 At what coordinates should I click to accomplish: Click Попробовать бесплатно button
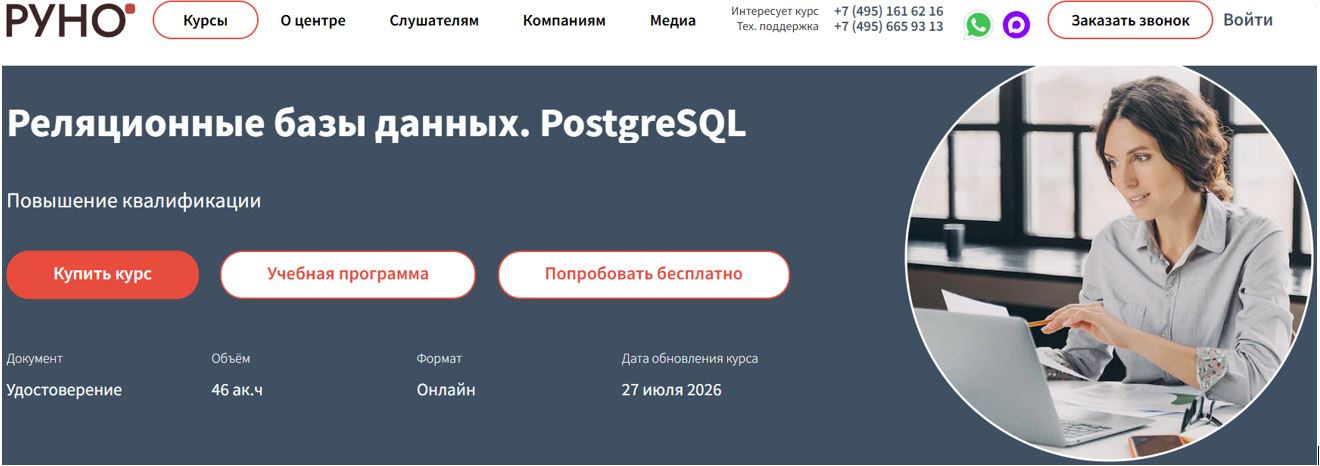coord(644,274)
